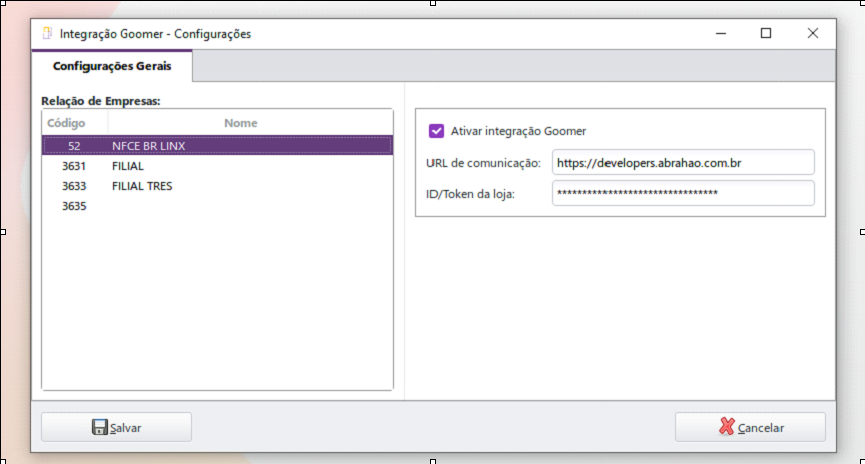Image resolution: width=865 pixels, height=464 pixels.
Task: Select company row FILIAL TRES
Action: point(217,186)
